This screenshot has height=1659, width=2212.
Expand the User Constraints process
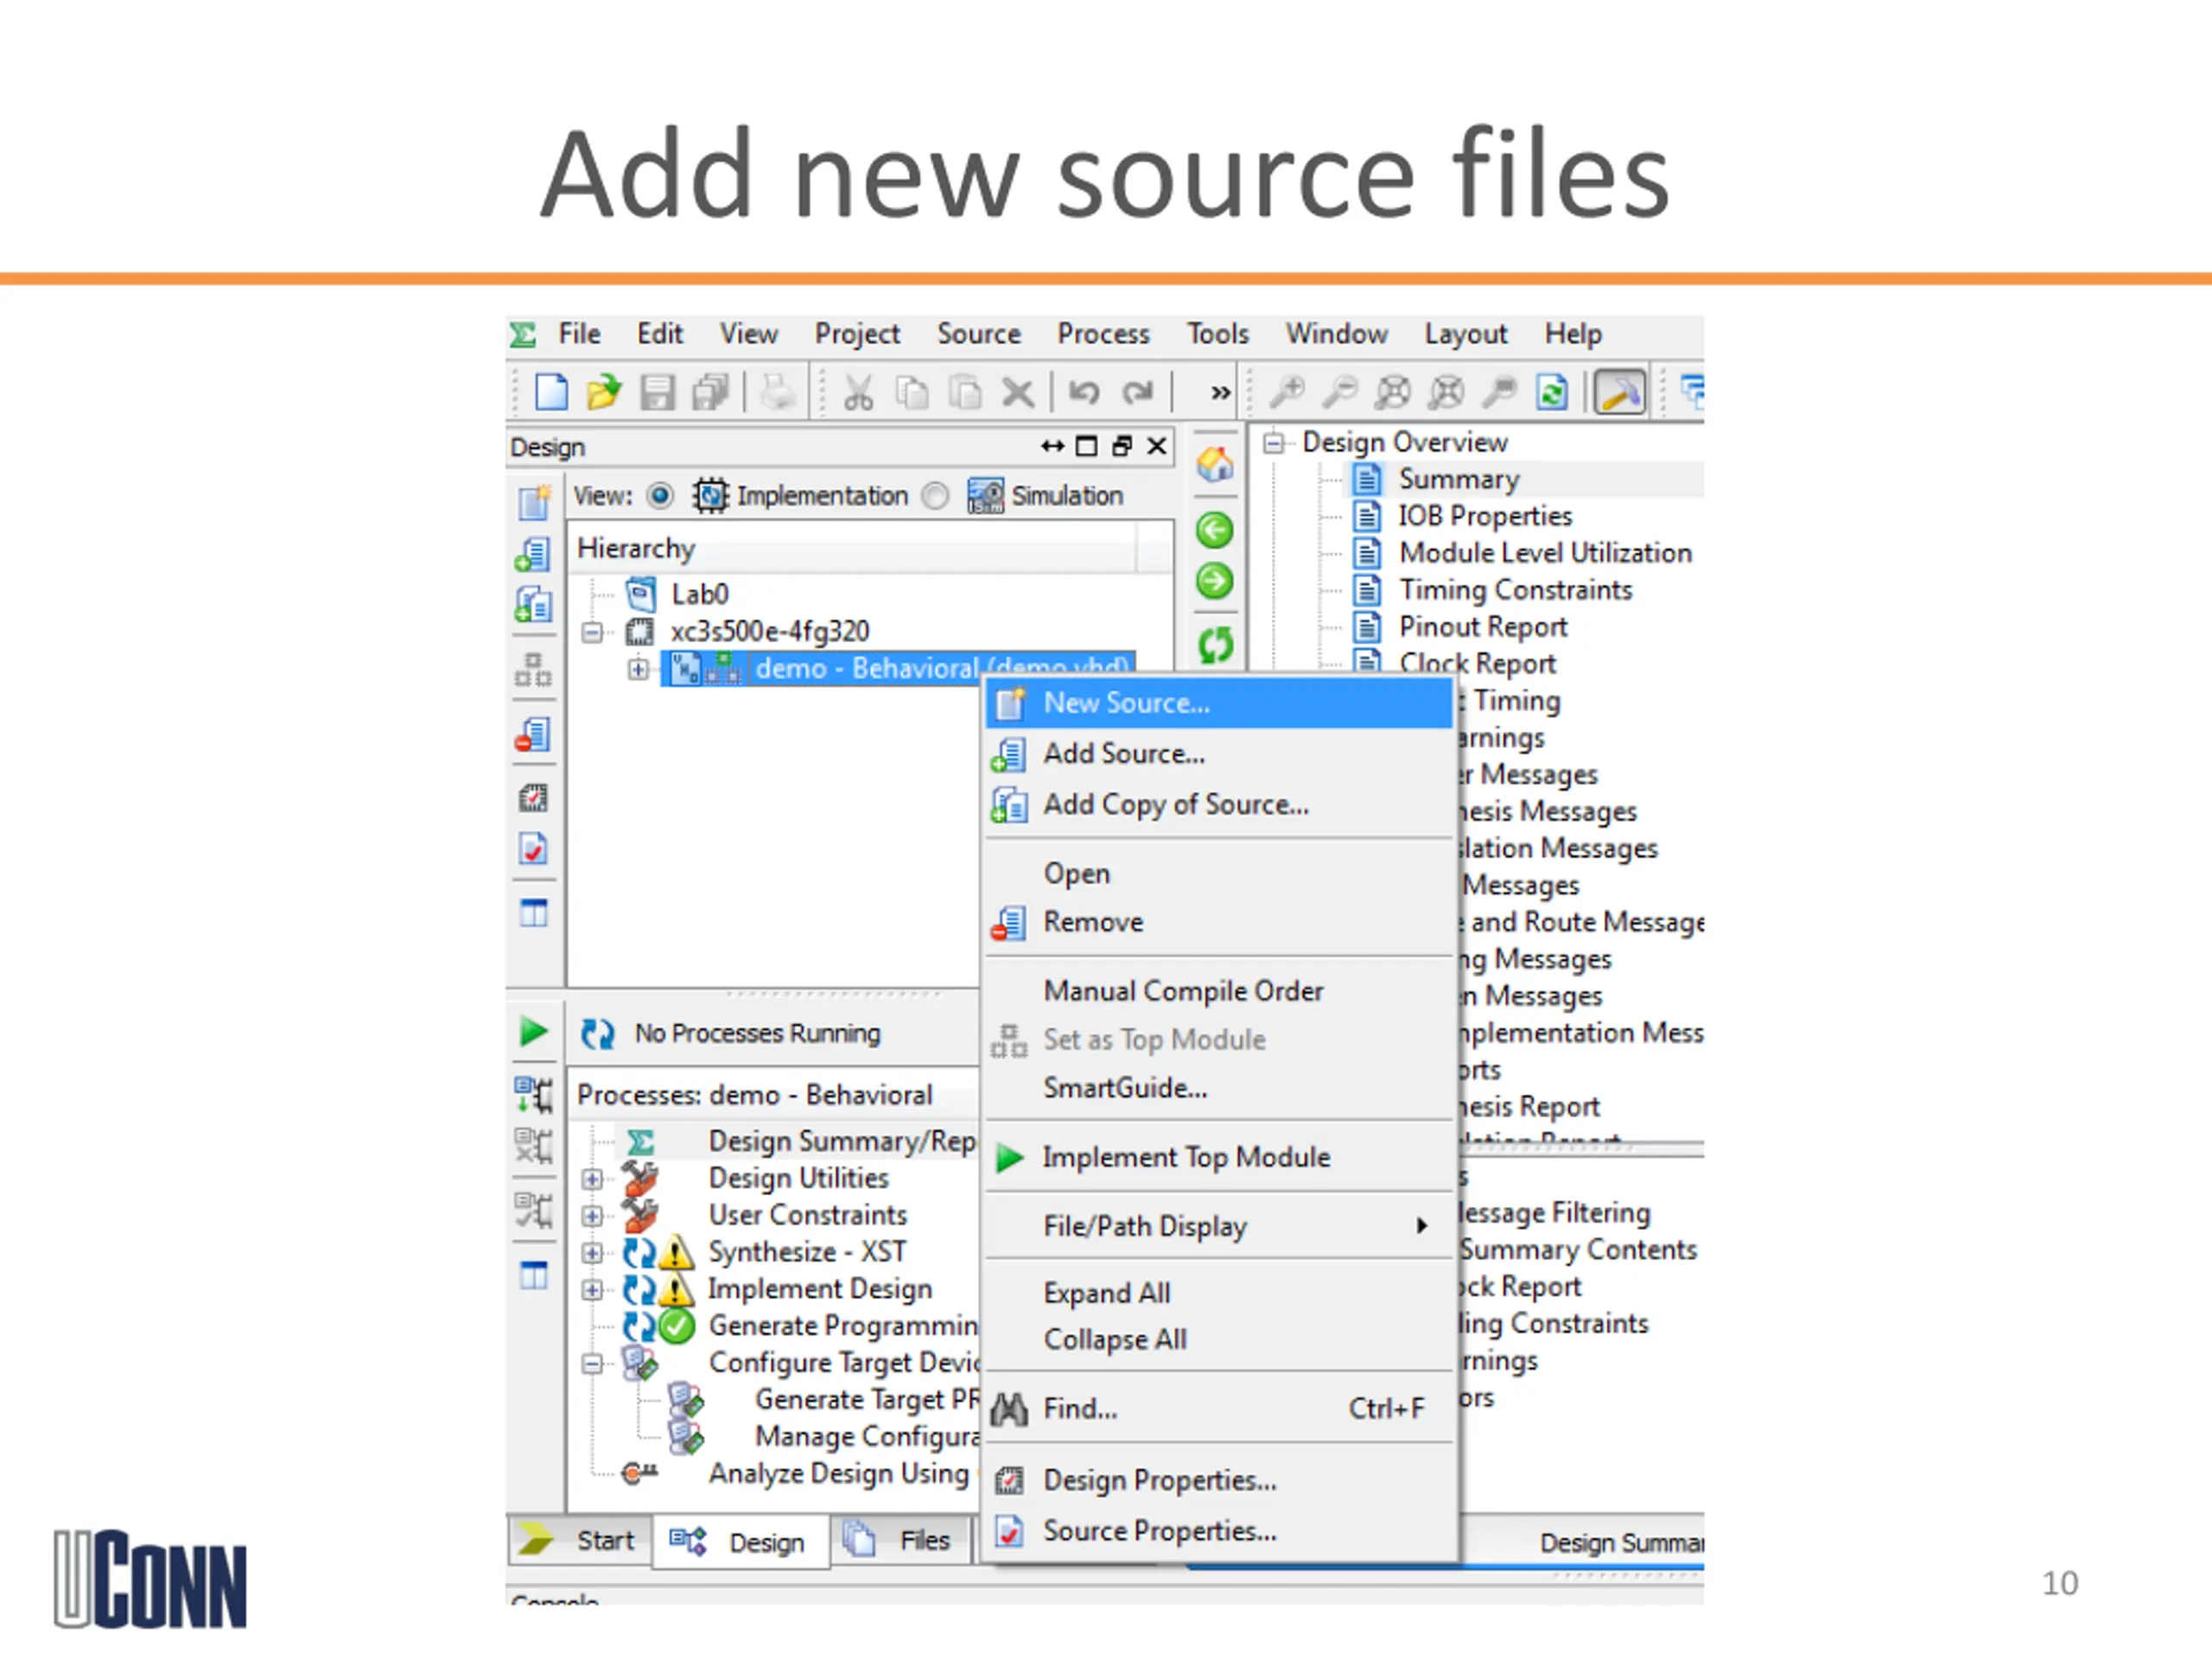pos(592,1217)
